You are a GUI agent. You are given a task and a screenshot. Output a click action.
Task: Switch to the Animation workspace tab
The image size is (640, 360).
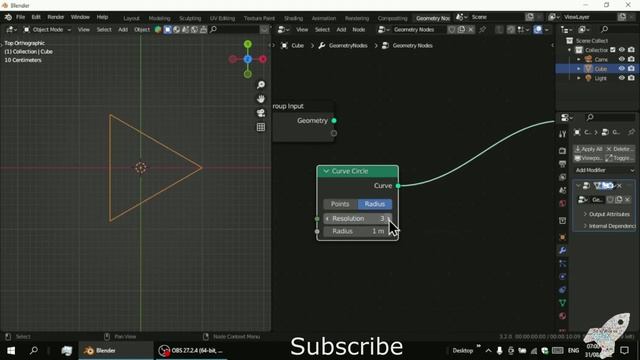pyautogui.click(x=324, y=18)
